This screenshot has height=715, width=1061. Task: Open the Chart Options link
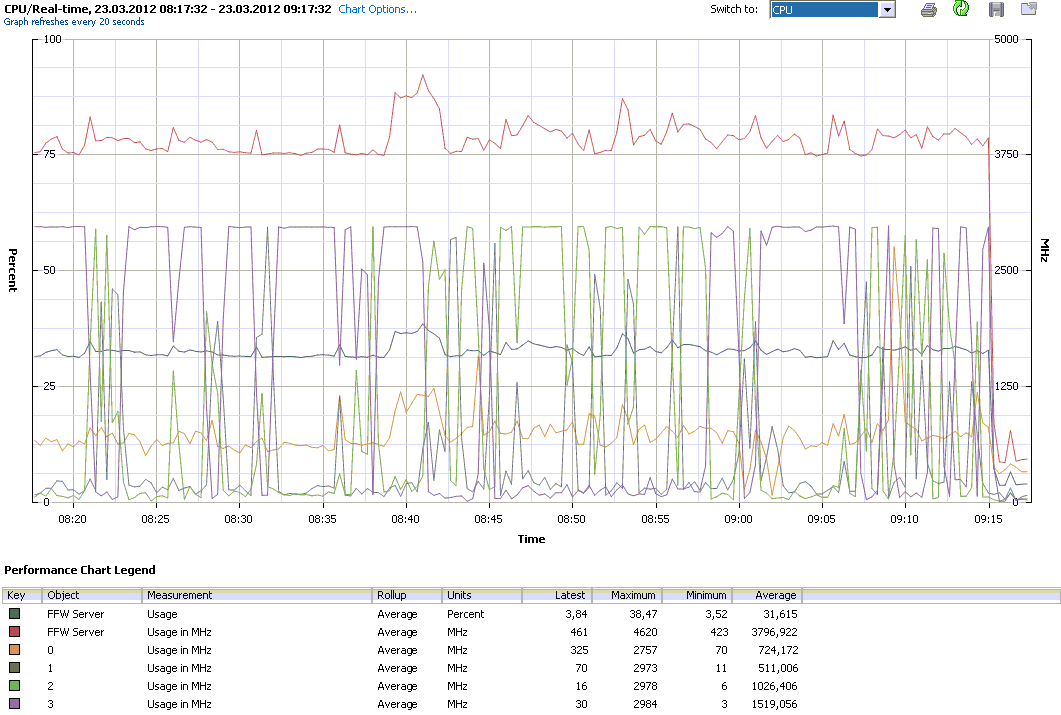click(377, 9)
